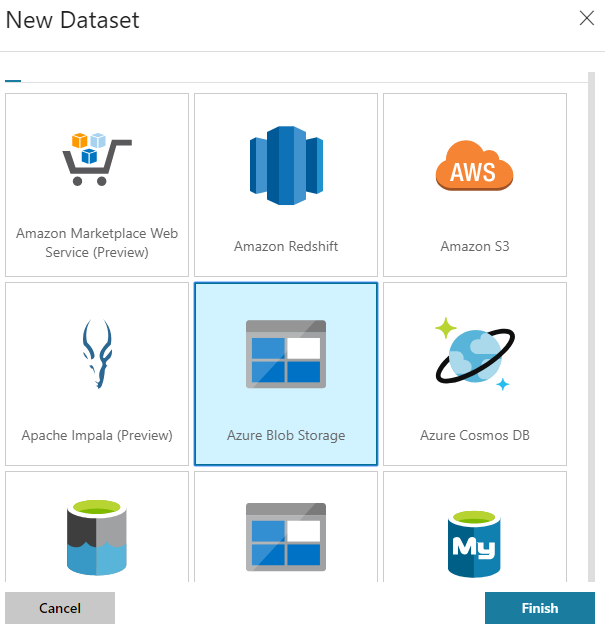Click the Azure Blob Storage label
The height and width of the screenshot is (638, 605).
286,435
